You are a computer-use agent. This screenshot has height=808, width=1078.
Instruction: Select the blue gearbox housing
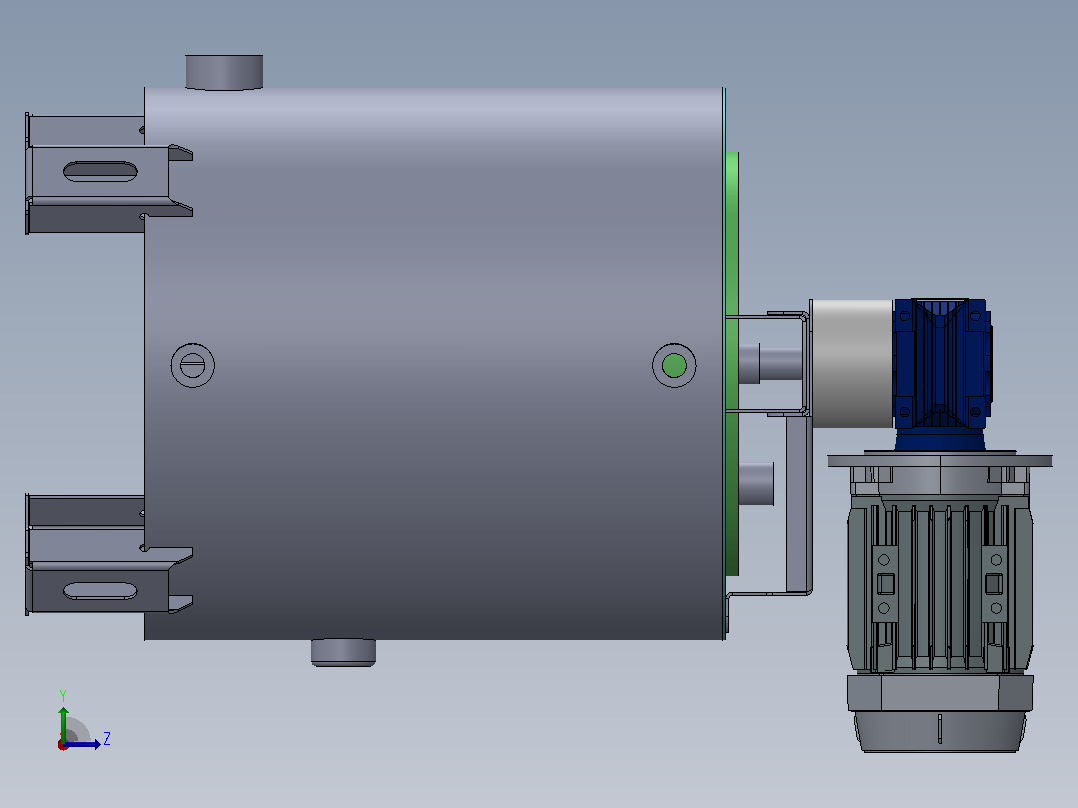[x=942, y=374]
